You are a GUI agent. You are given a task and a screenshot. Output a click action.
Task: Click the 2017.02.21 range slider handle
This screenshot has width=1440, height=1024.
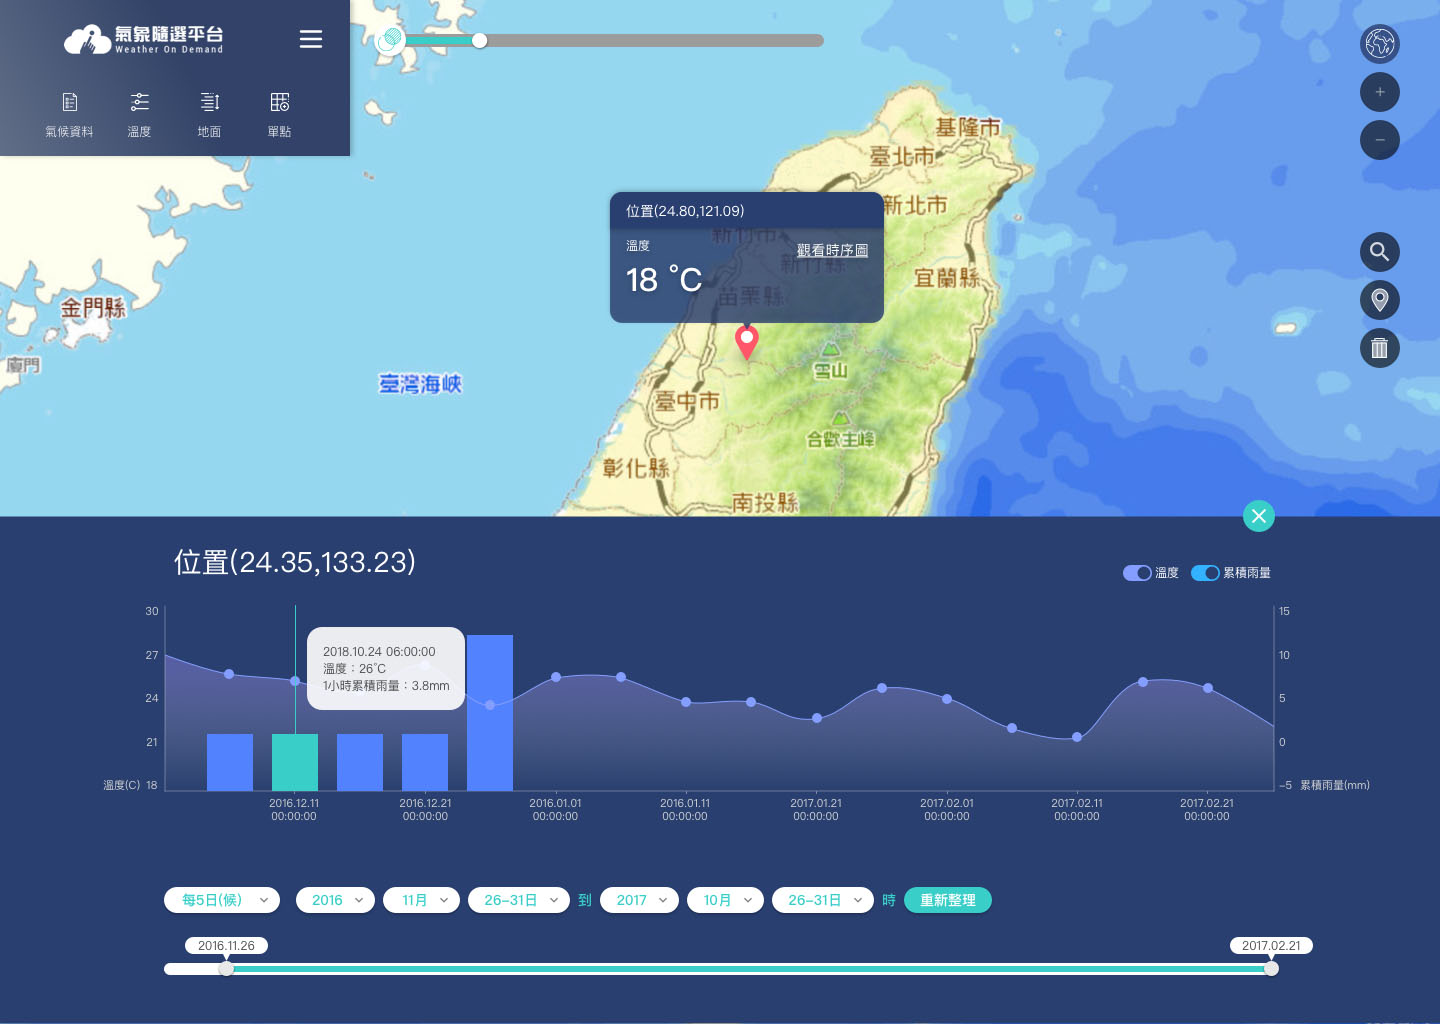1271,969
